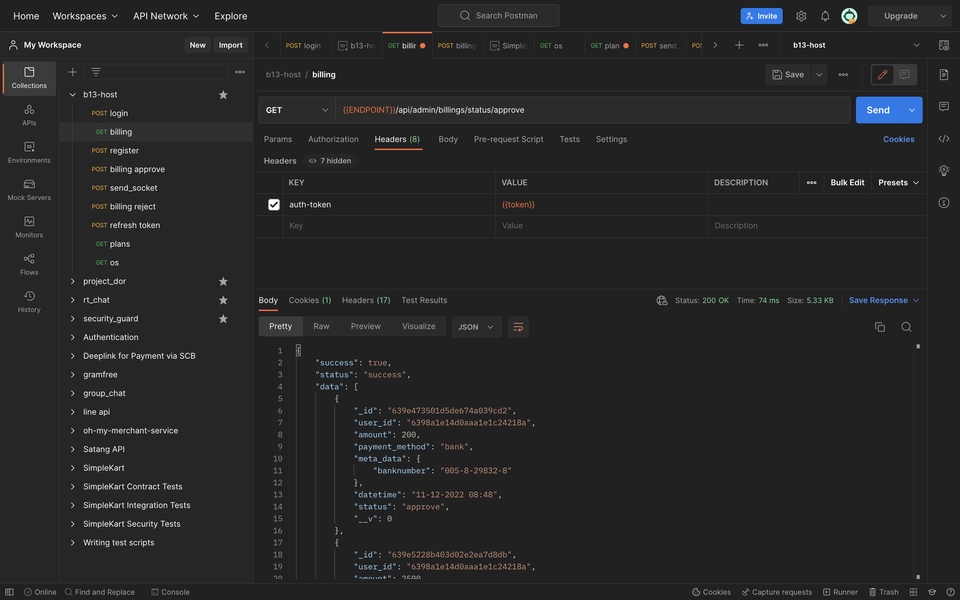960x600 pixels.
Task: Click the Send button
Action: pyautogui.click(x=878, y=110)
